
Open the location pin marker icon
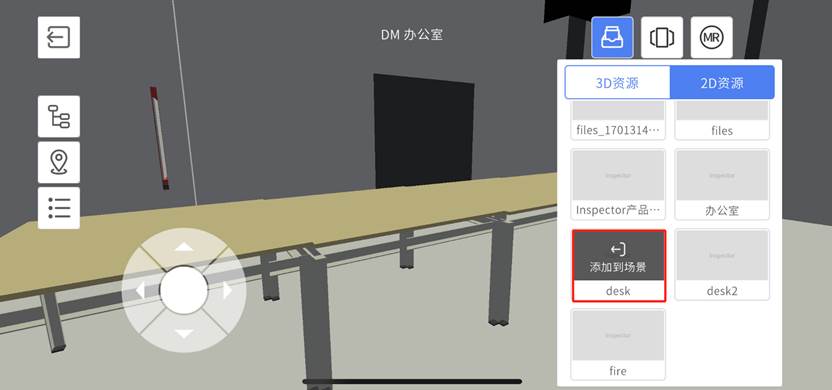pyautogui.click(x=59, y=162)
